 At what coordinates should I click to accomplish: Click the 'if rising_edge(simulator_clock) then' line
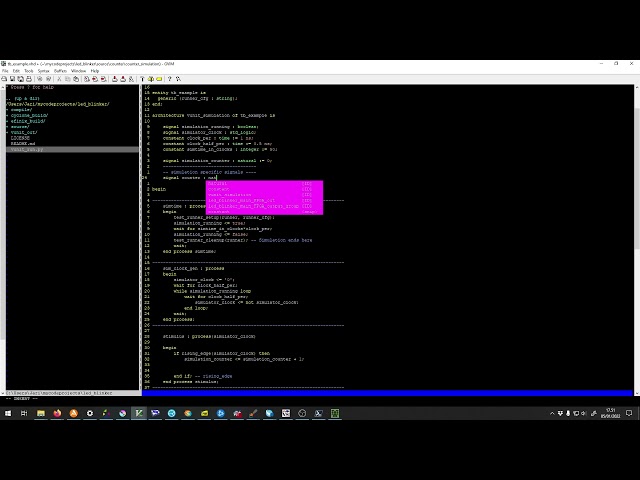[x=222, y=353]
